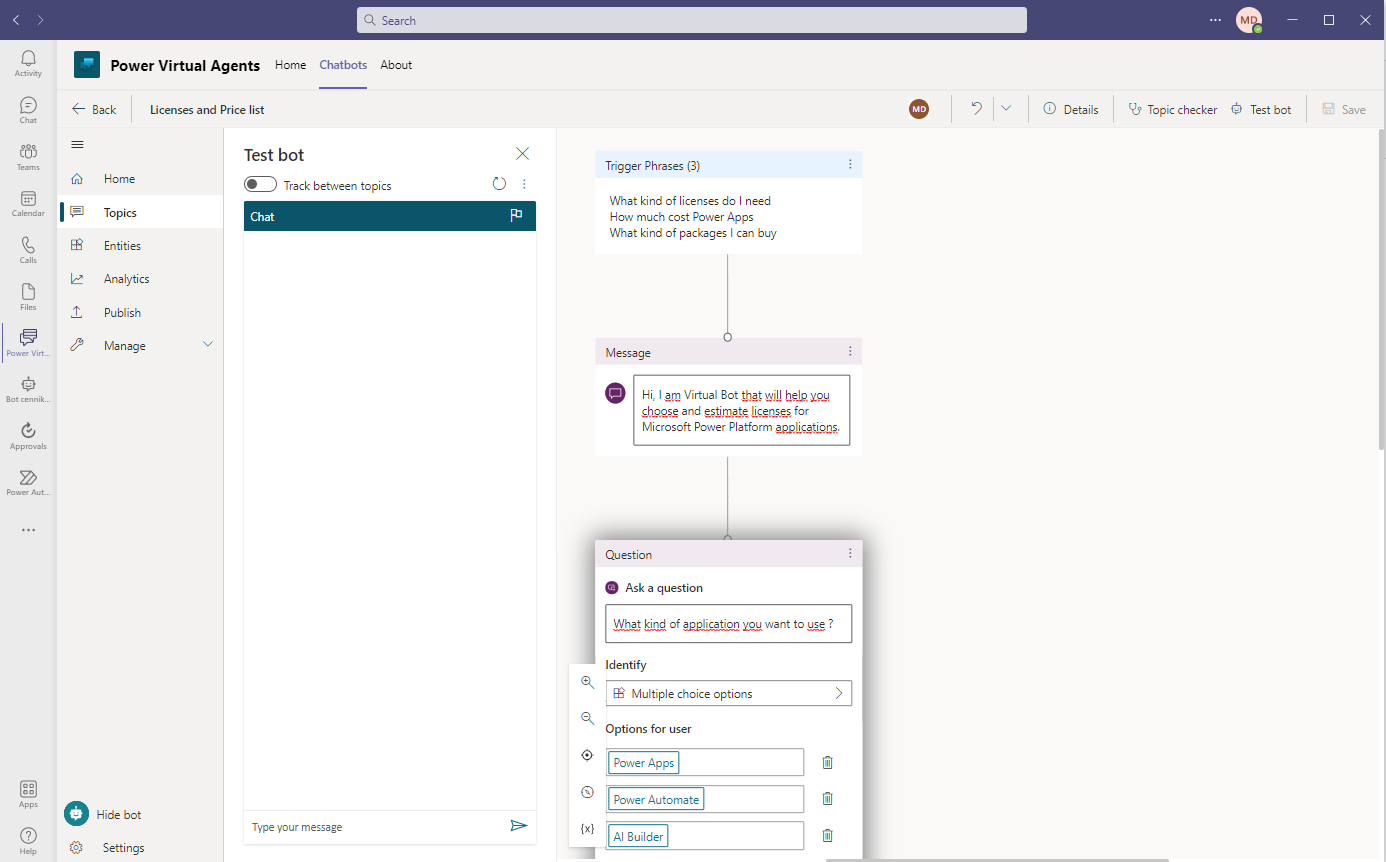Switch to the Chatbots tab
1386x862 pixels.
343,65
